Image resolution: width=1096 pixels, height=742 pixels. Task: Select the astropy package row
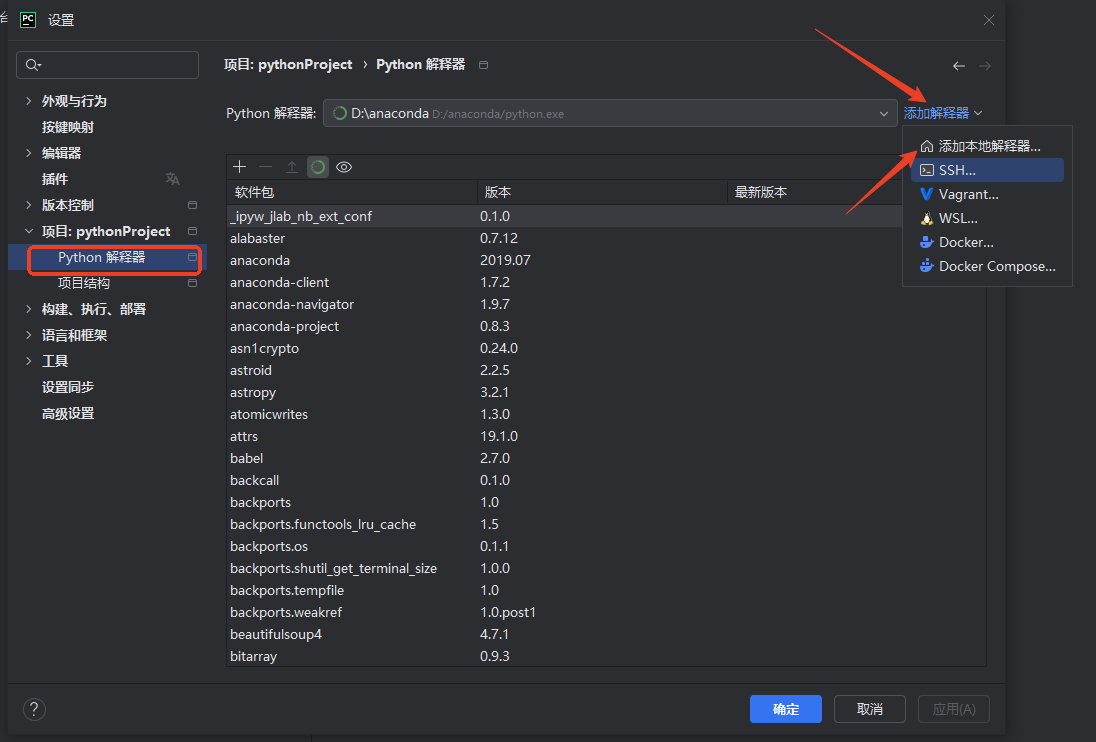coord(606,393)
